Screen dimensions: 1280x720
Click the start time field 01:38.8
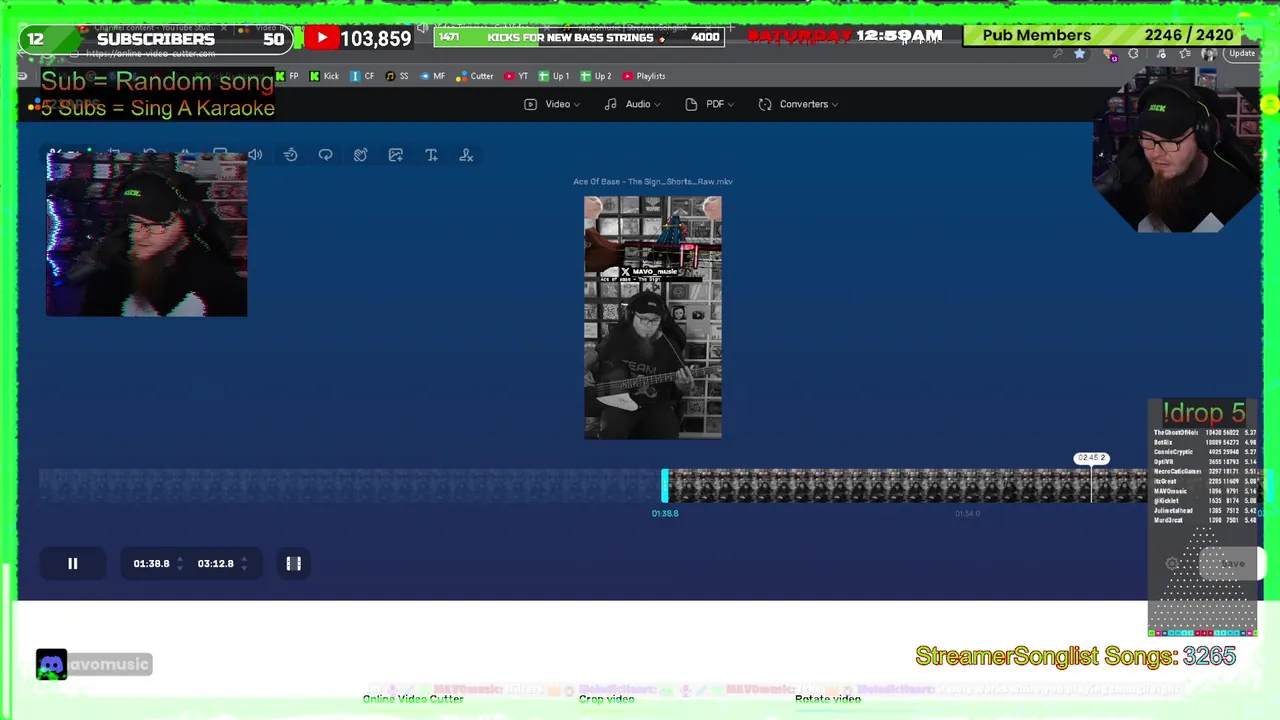151,564
